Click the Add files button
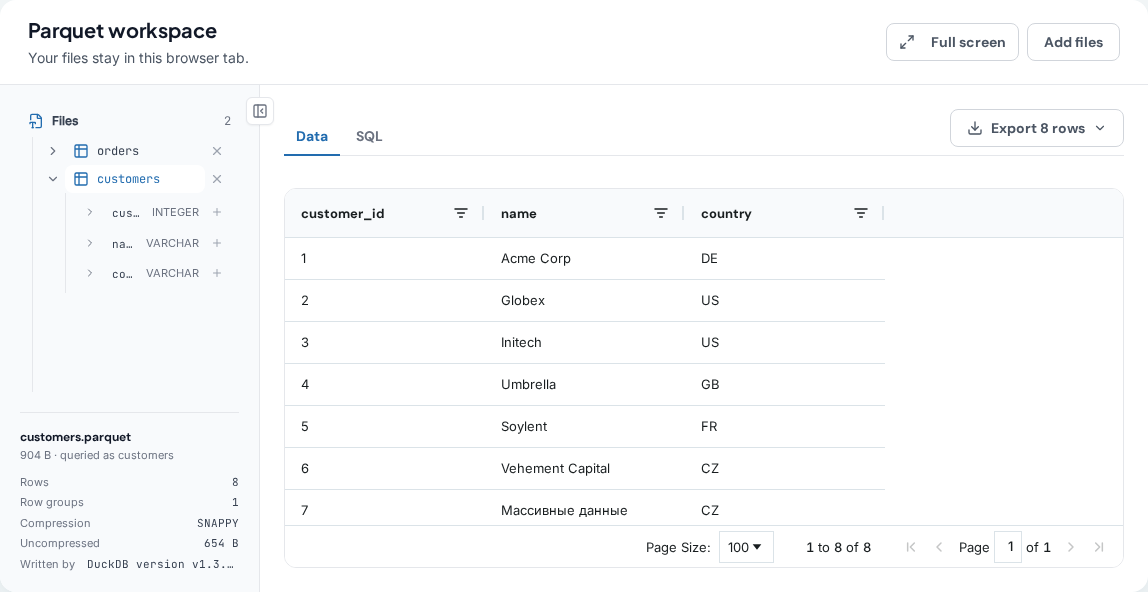This screenshot has height=592, width=1148. pos(1073,42)
